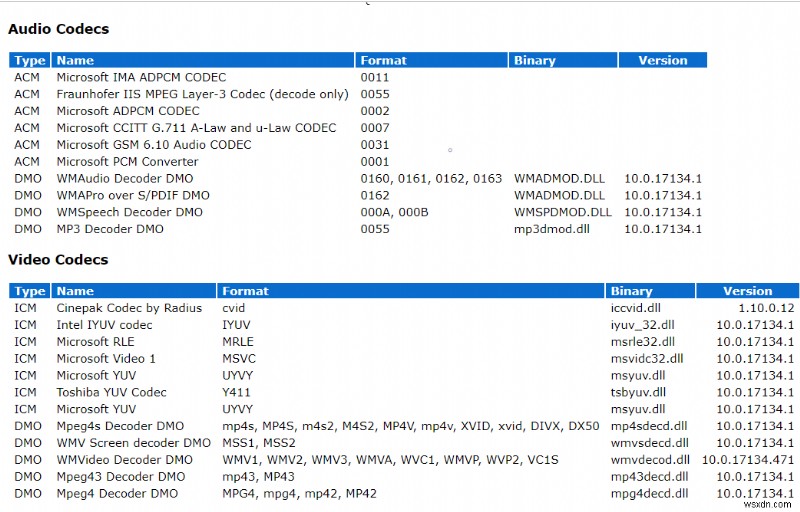This screenshot has width=800, height=512.
Task: Click the Y411 format value
Action: (x=236, y=392)
